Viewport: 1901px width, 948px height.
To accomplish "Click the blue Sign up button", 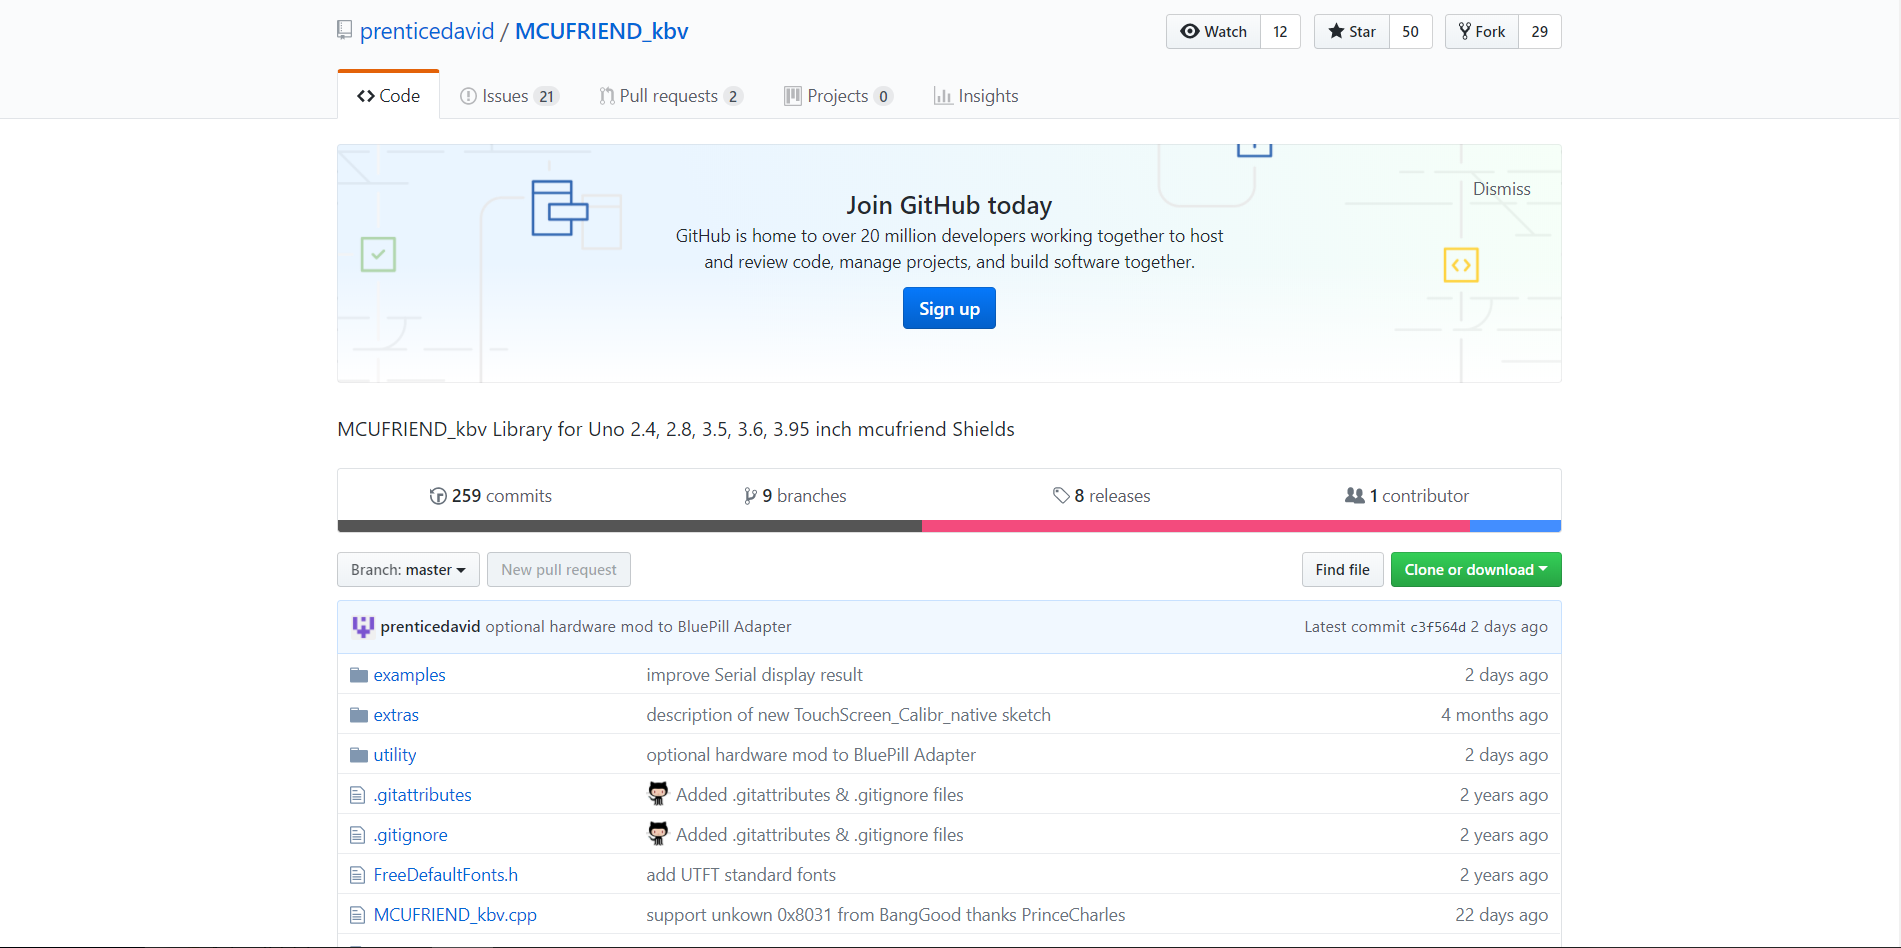I will 949,308.
